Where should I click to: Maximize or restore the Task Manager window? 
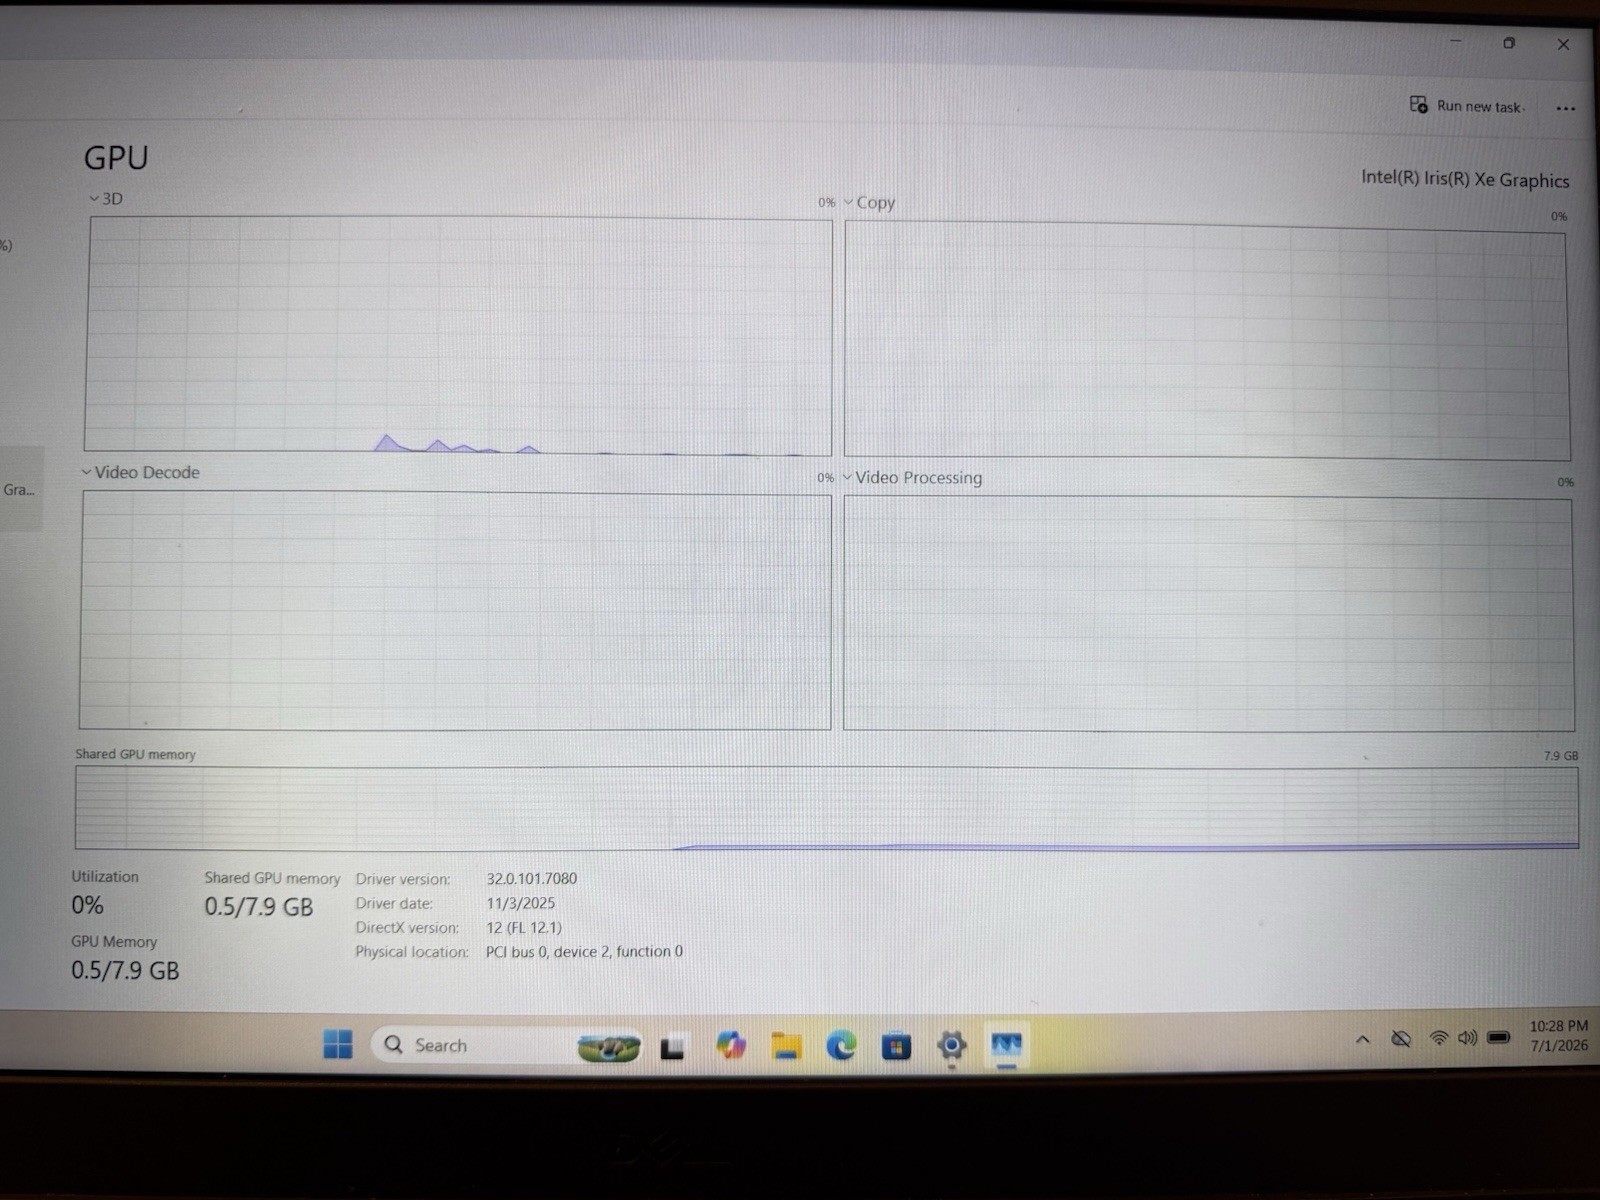[1509, 43]
